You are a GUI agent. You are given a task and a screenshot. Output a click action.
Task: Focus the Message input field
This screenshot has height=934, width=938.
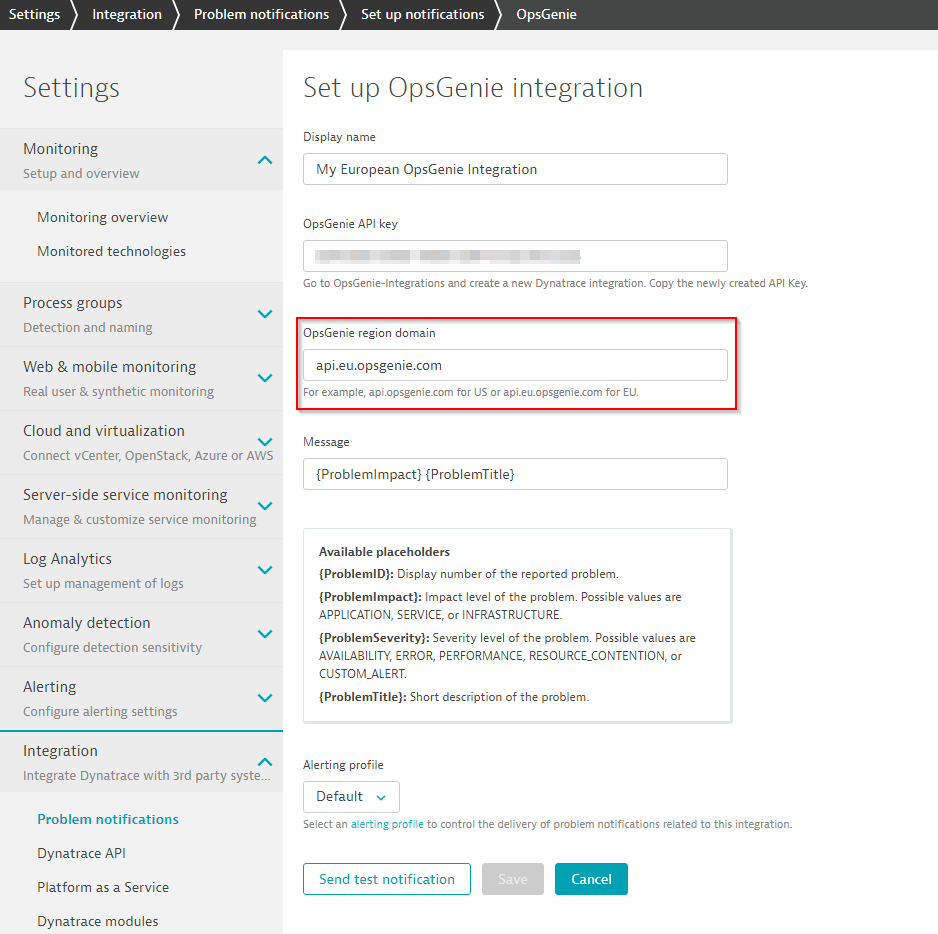pyautogui.click(x=515, y=474)
